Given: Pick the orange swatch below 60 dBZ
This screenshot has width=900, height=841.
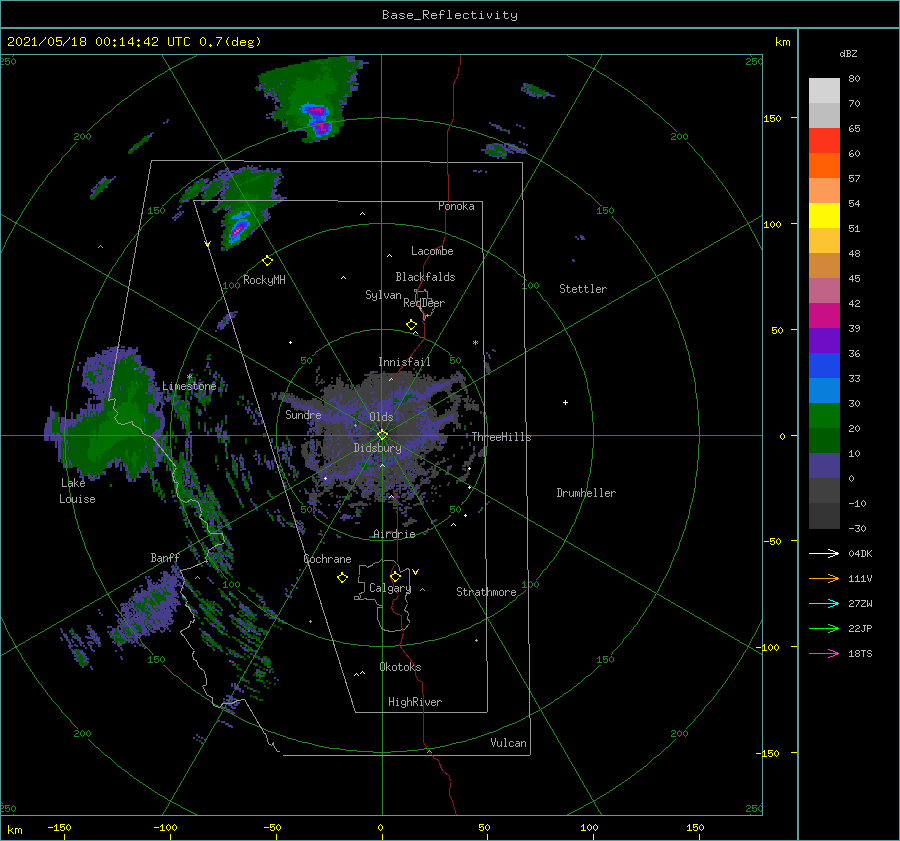Looking at the screenshot, I should 824,166.
